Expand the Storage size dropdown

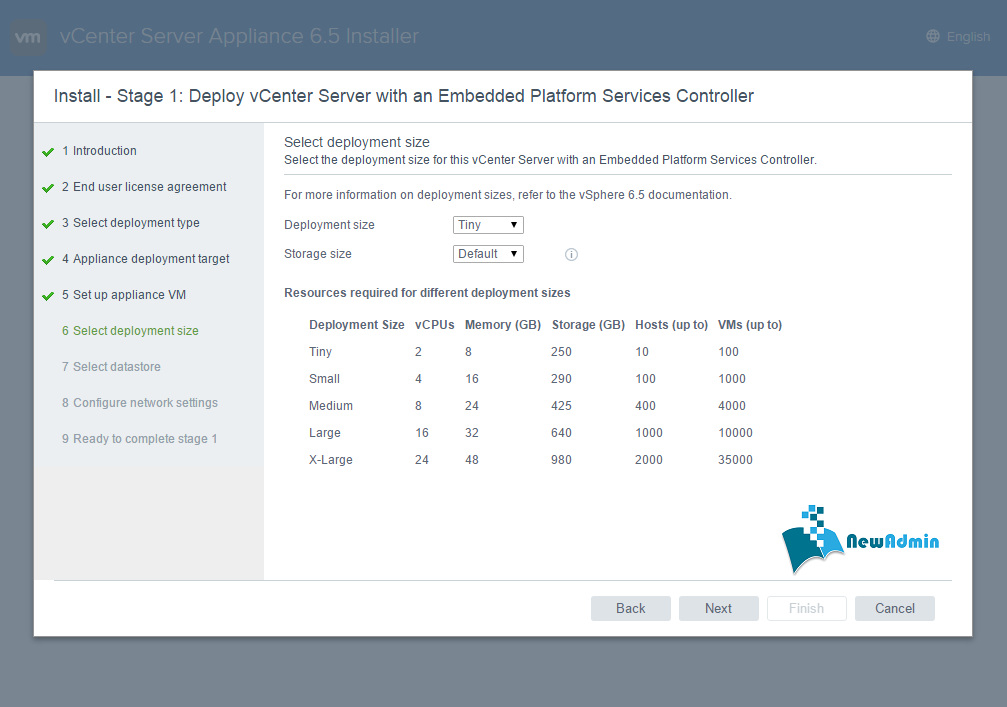coord(488,254)
